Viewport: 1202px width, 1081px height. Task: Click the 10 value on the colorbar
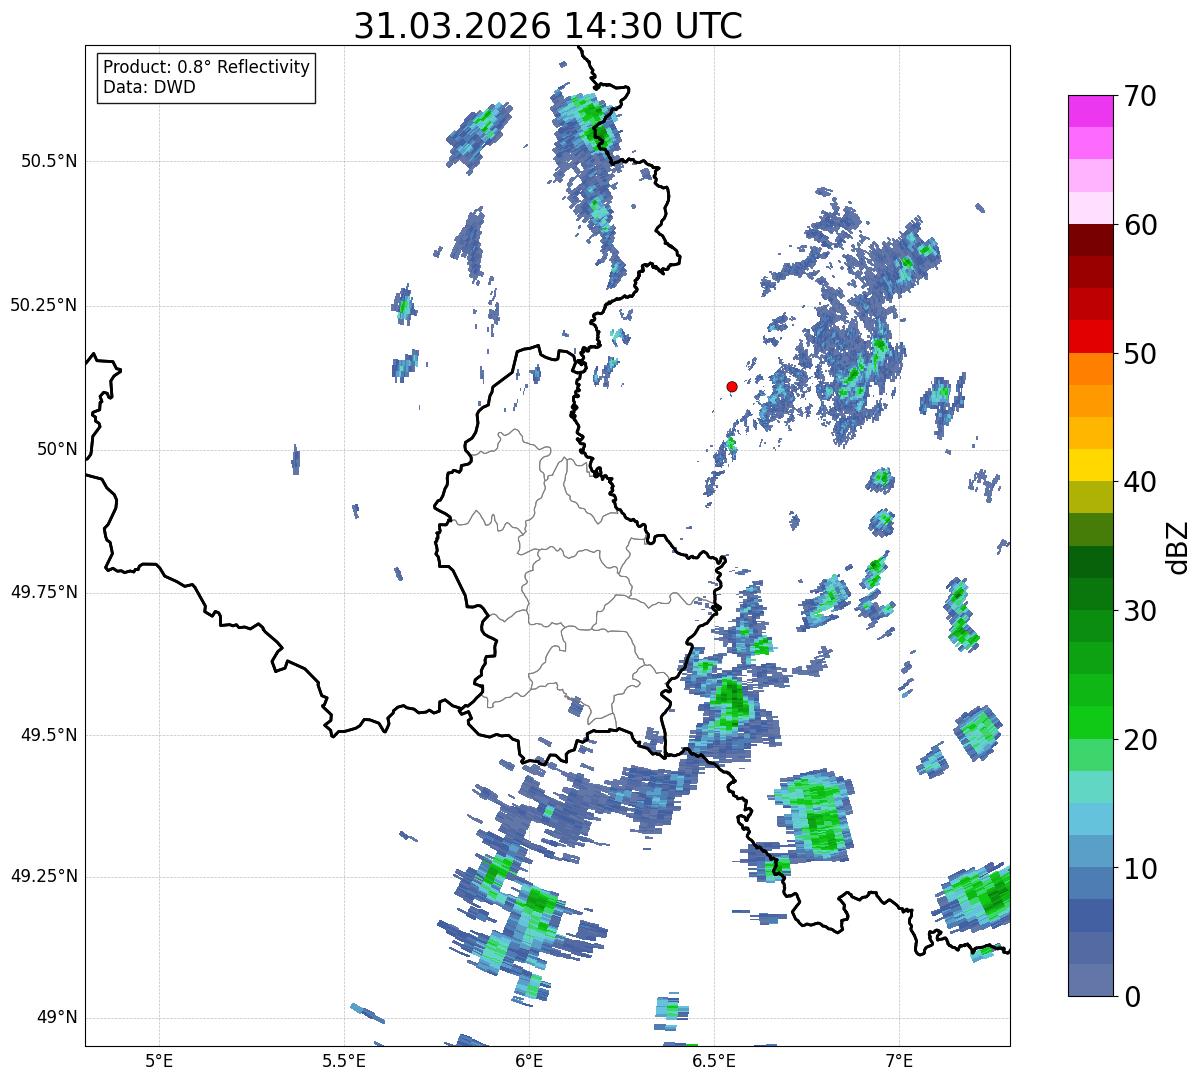pos(1141,869)
